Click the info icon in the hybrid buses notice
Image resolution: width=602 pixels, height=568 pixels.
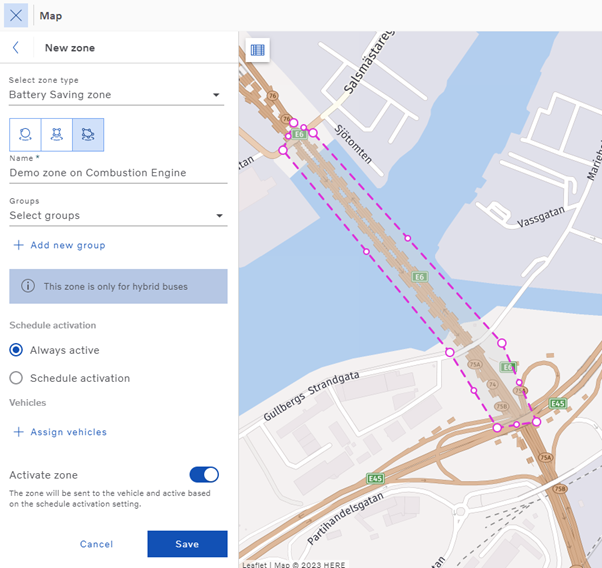click(x=28, y=286)
